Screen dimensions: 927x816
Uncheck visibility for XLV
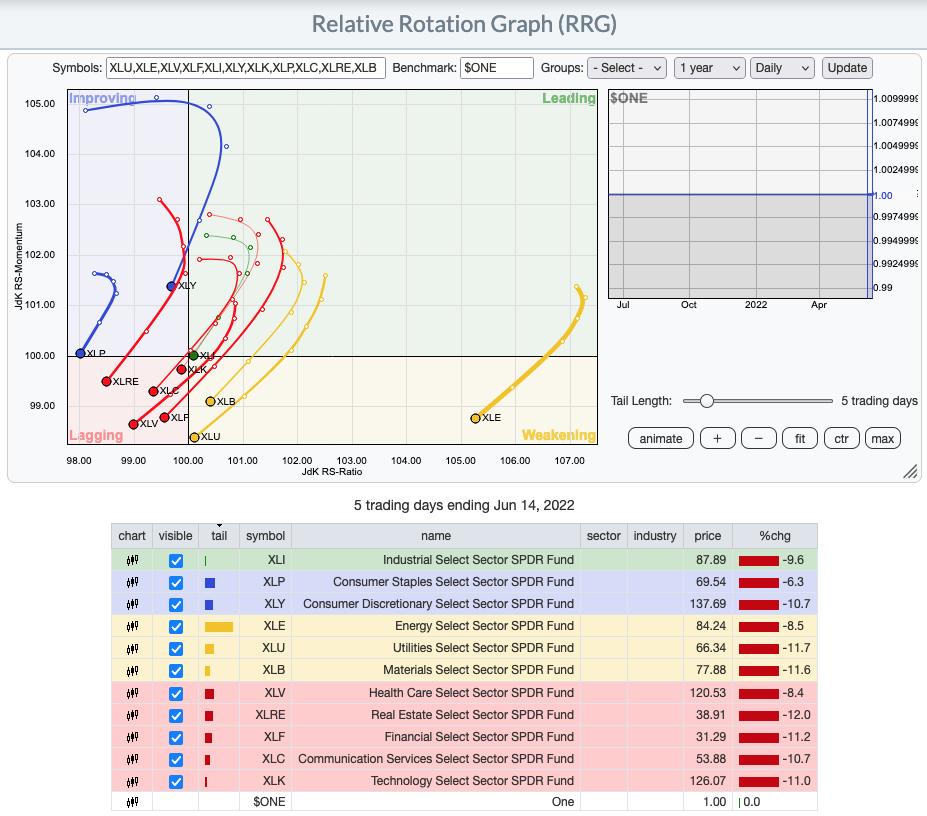[176, 694]
